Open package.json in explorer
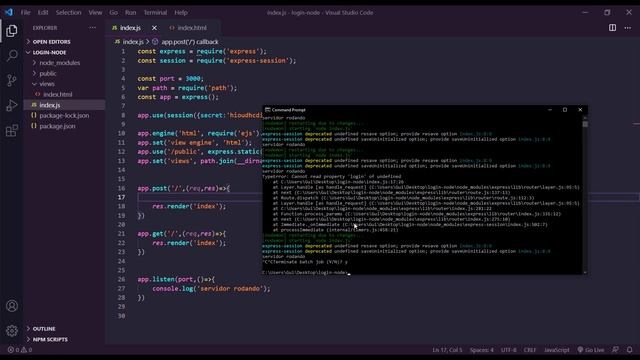This screenshot has width=640, height=360. coord(57,126)
